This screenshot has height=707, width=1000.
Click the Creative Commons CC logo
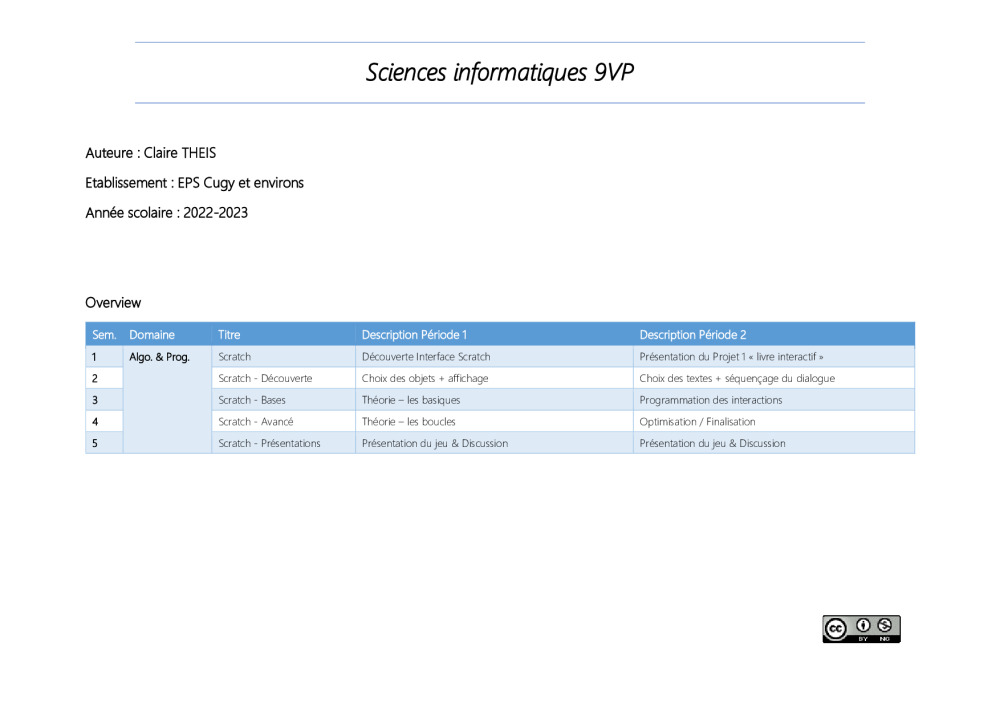(x=836, y=629)
